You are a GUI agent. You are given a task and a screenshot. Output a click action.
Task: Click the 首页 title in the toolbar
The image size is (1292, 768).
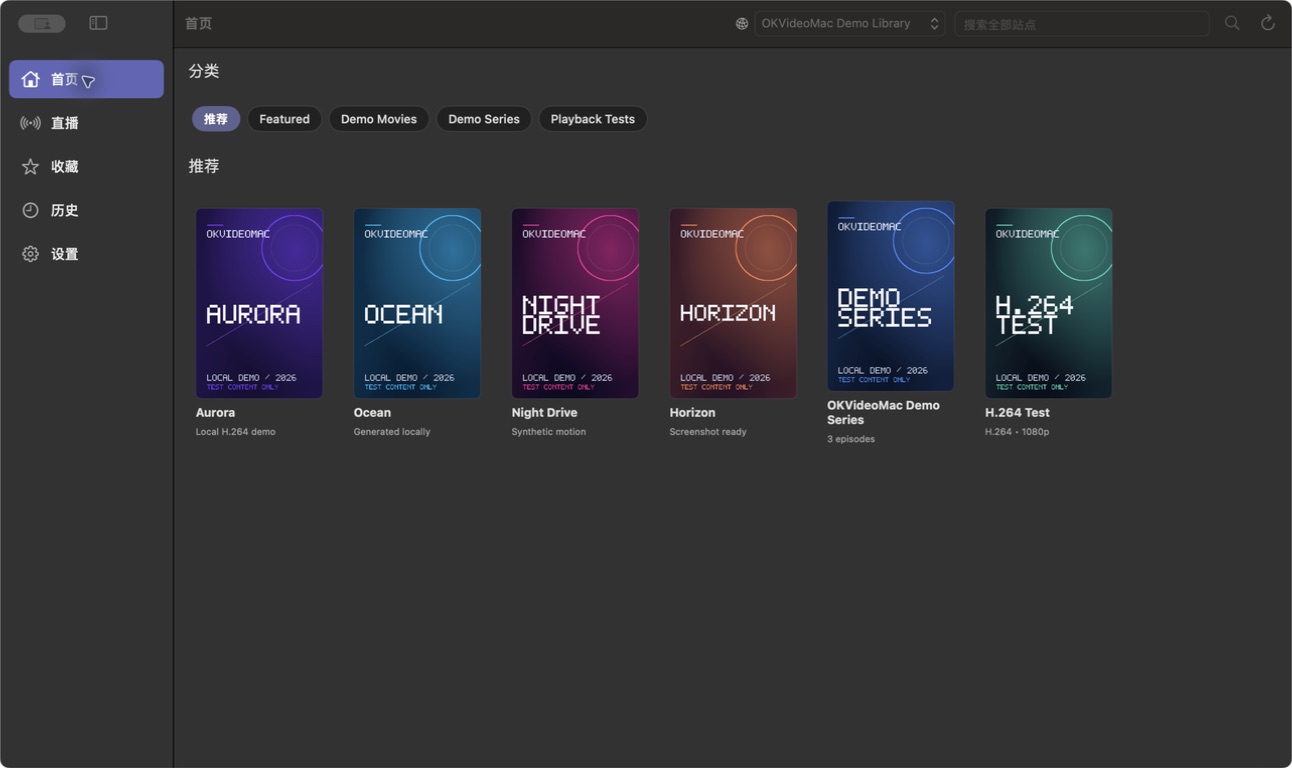pos(199,23)
